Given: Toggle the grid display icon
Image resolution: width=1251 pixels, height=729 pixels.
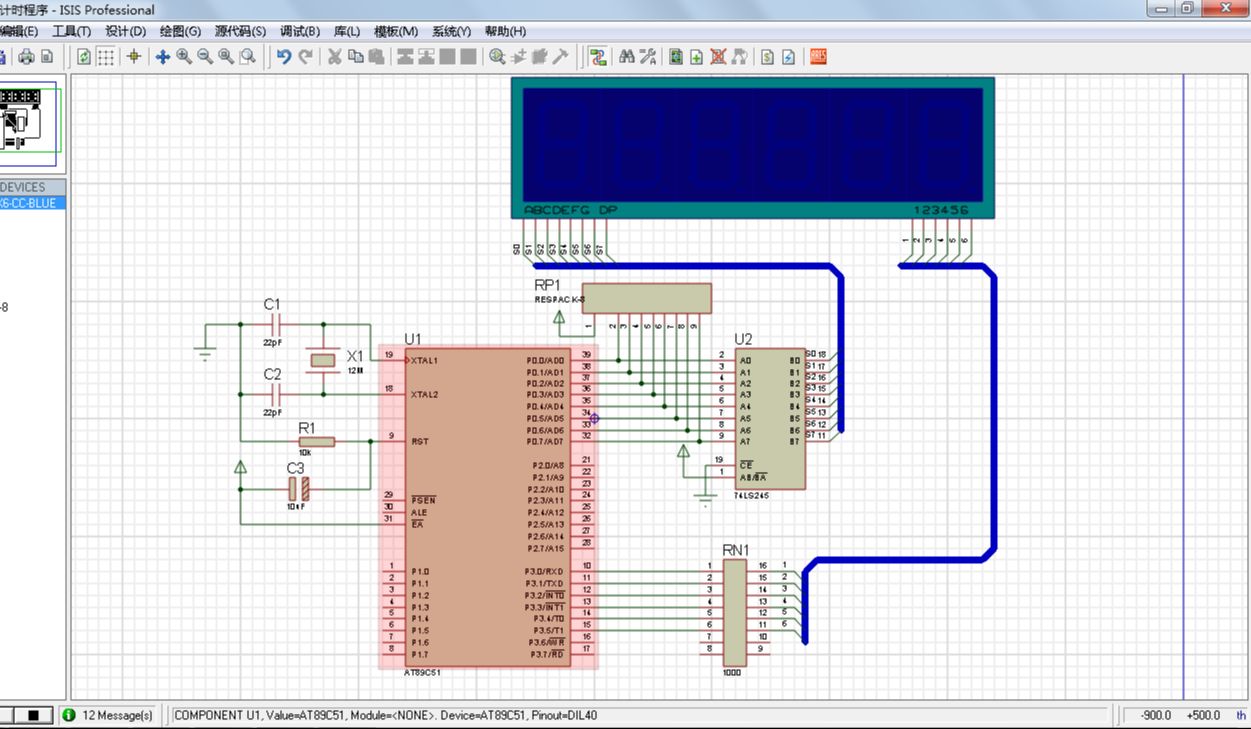Looking at the screenshot, I should coord(105,57).
